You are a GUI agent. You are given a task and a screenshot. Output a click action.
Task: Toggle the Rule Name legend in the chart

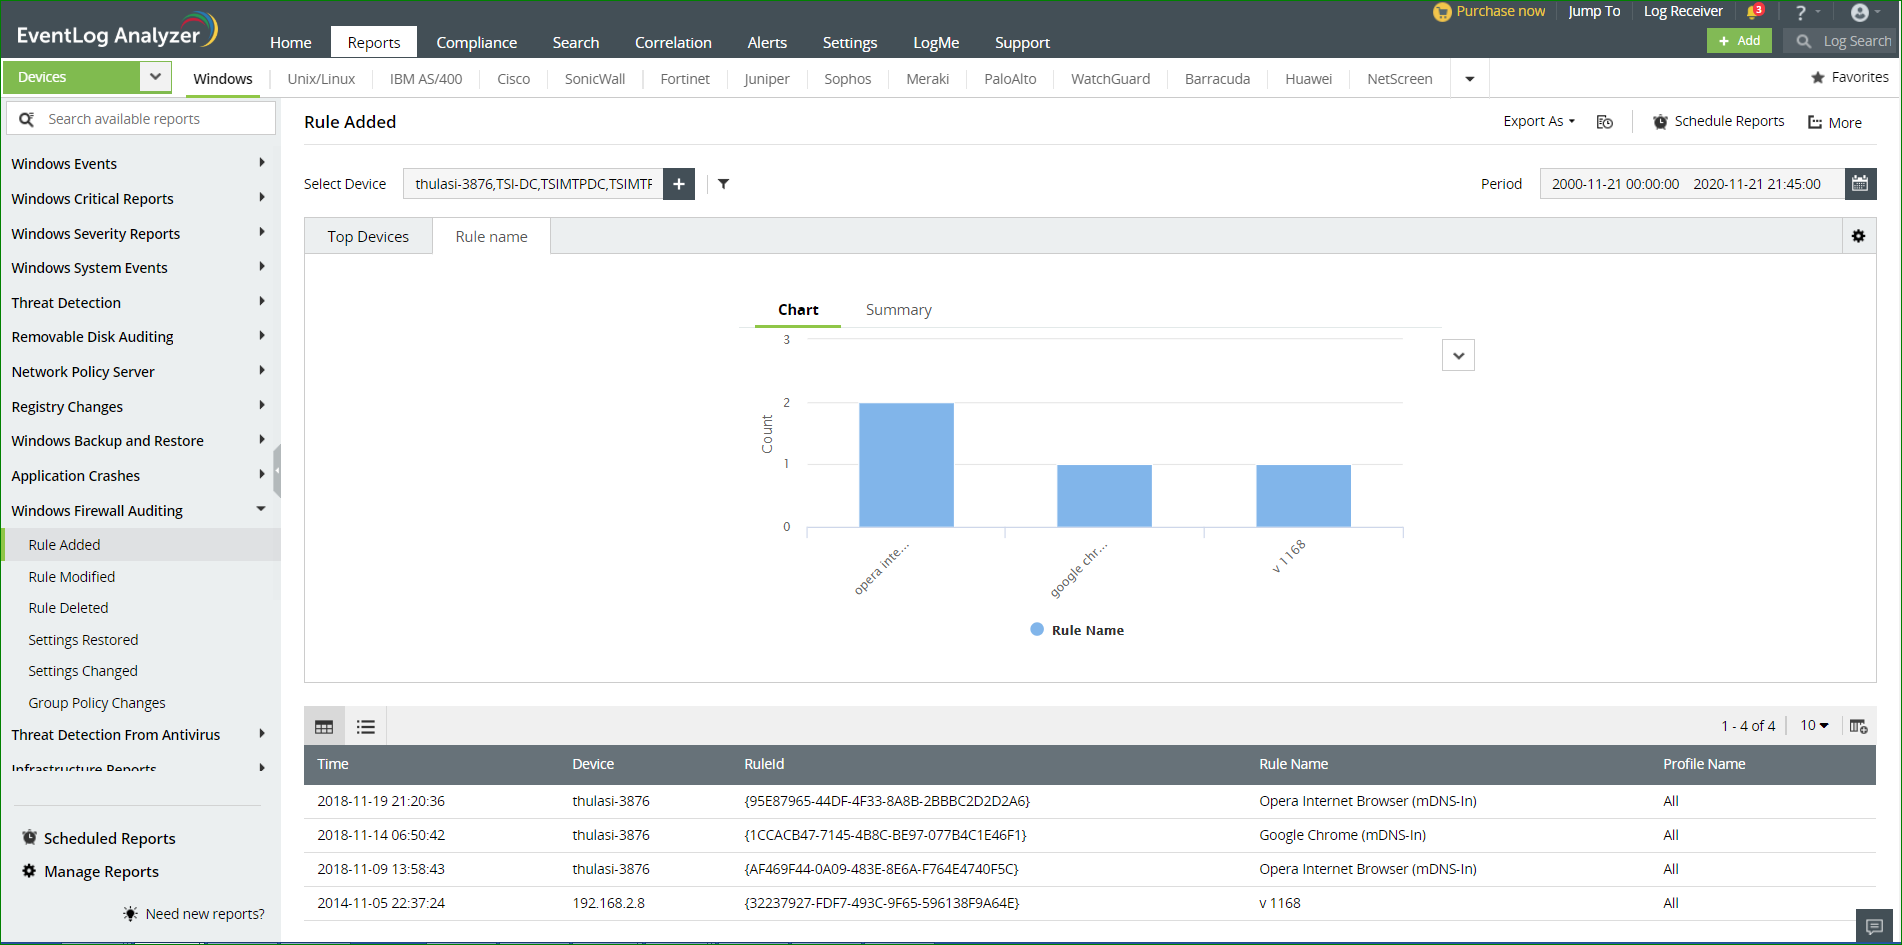point(1077,629)
